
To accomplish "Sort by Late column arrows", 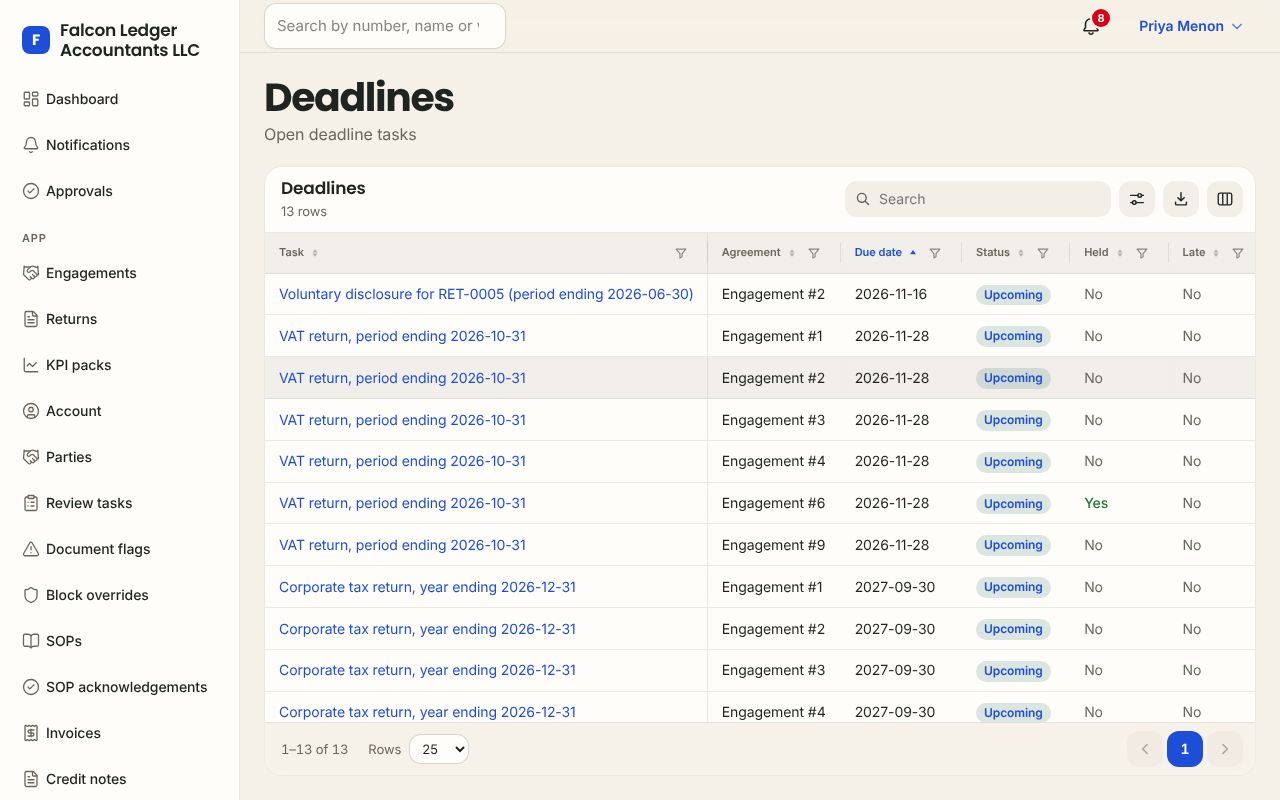I will tap(1216, 253).
